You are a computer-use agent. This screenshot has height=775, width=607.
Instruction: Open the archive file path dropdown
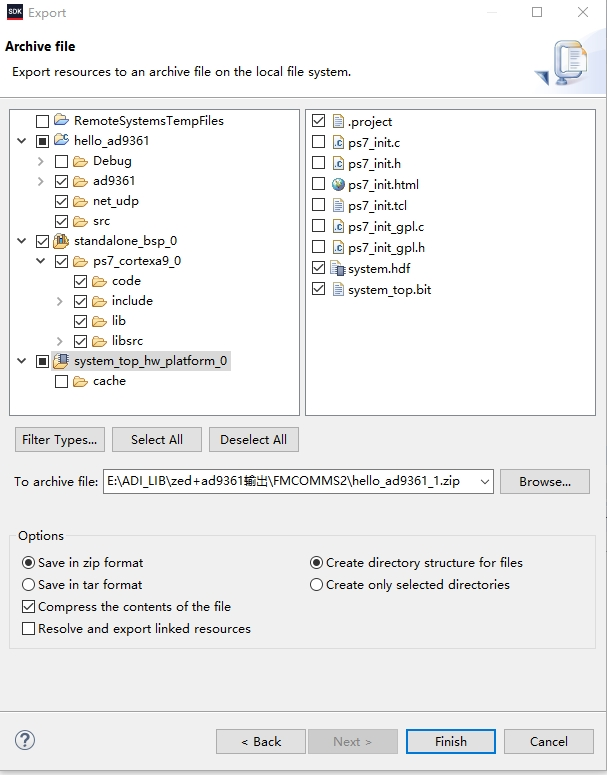(485, 481)
